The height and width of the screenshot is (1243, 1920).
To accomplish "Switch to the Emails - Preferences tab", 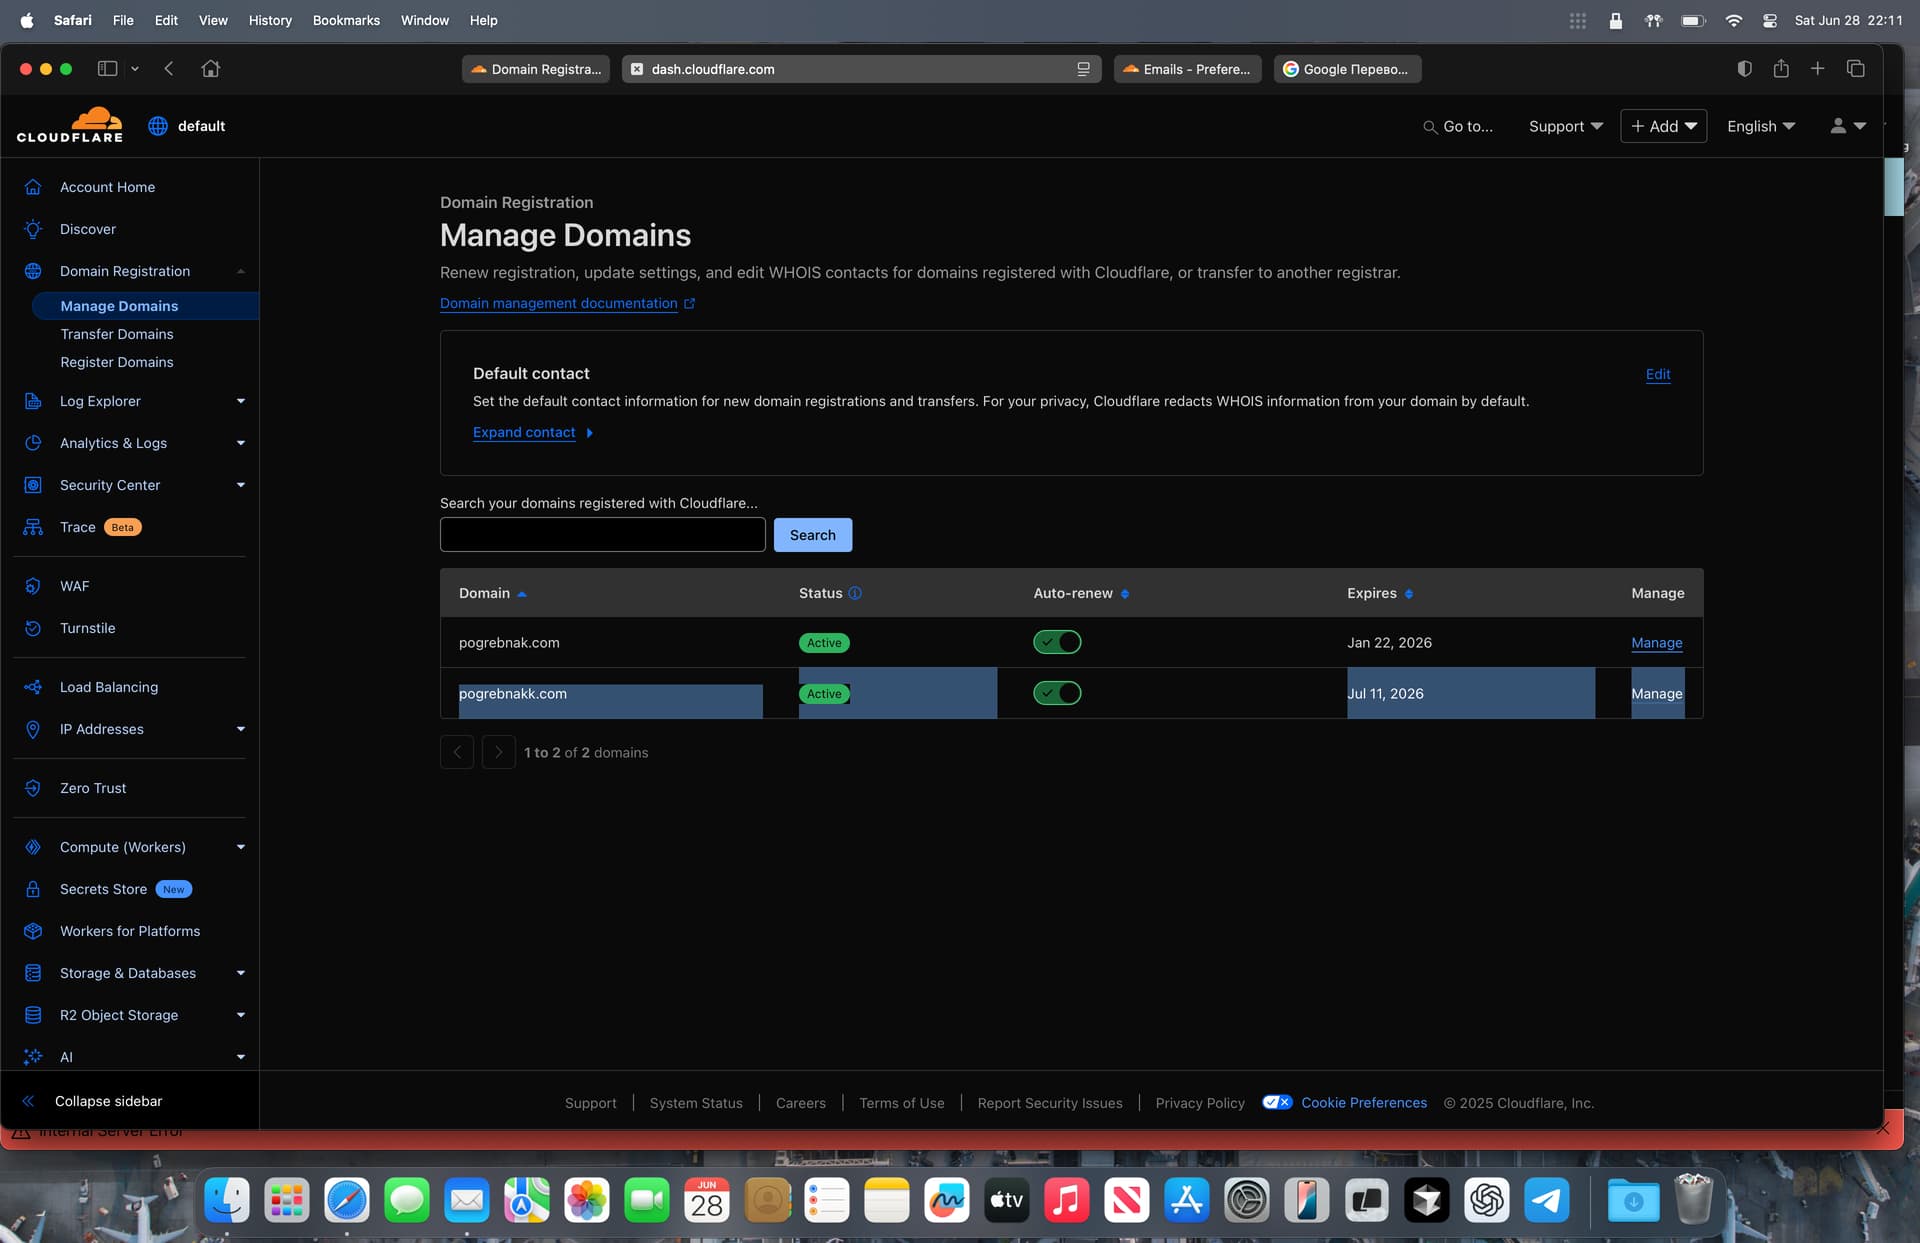I will (1187, 69).
